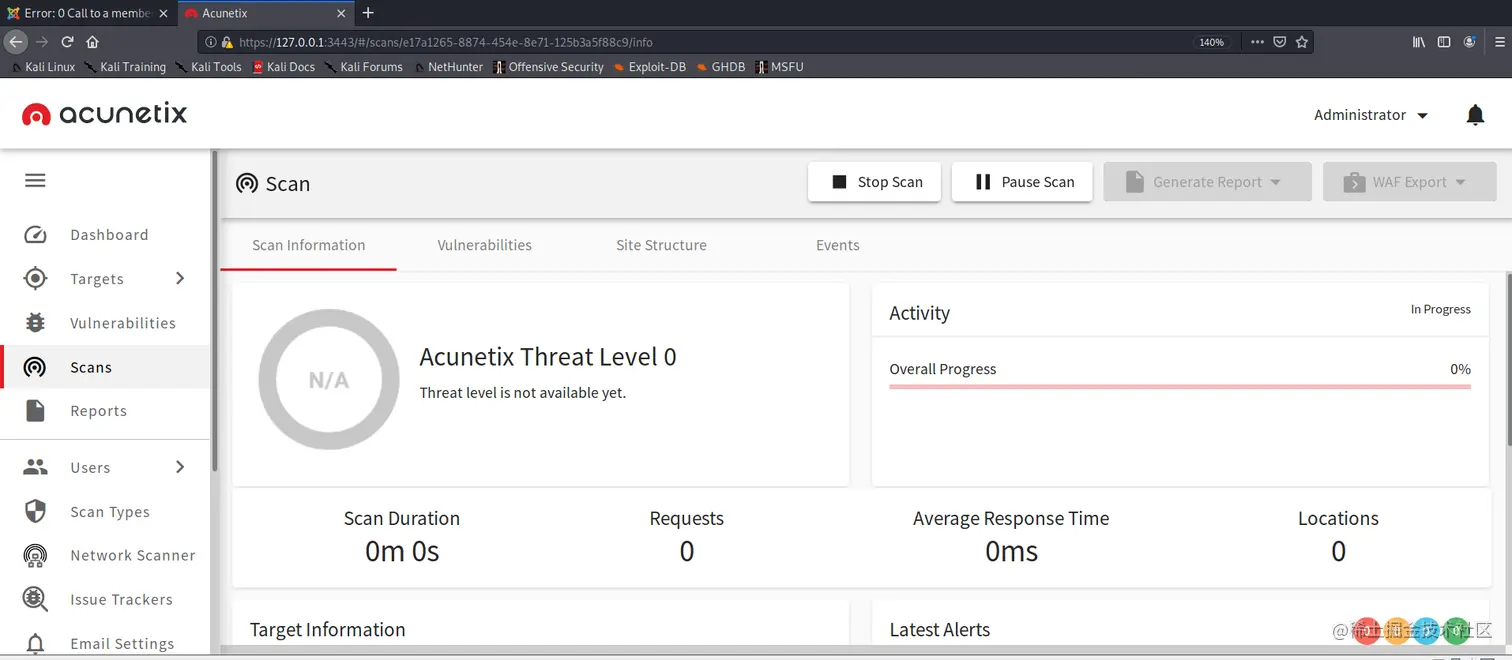Open the Kali Linux bookmark
The width and height of the screenshot is (1512, 660).
pyautogui.click(x=44, y=67)
